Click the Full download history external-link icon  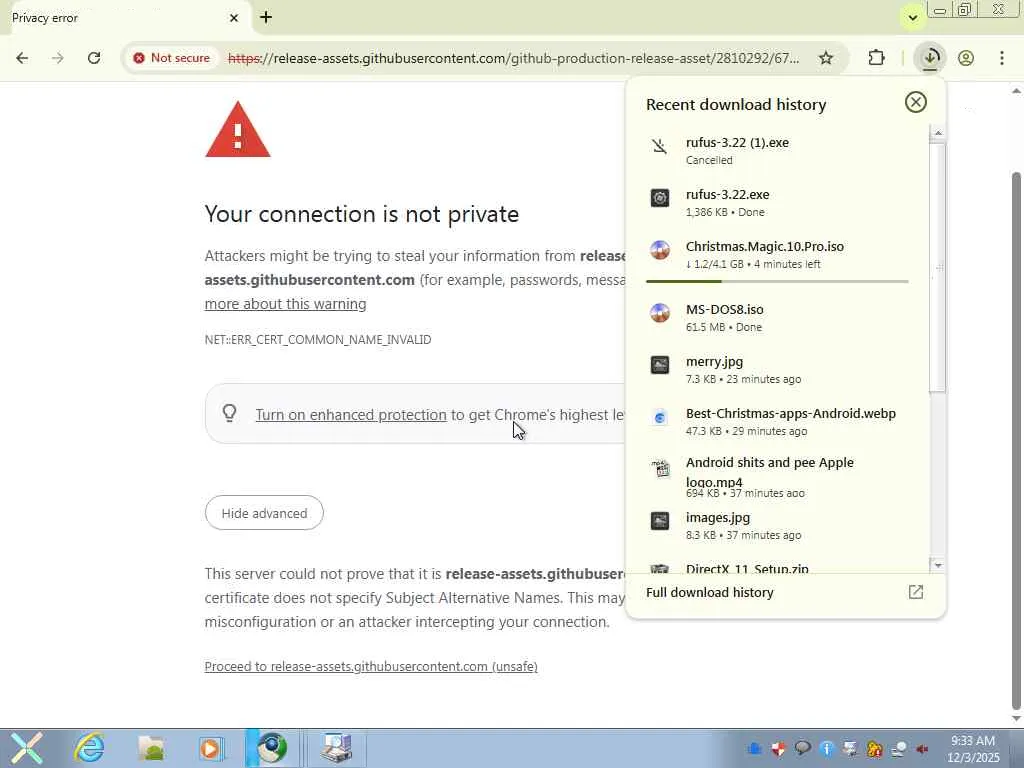point(916,592)
